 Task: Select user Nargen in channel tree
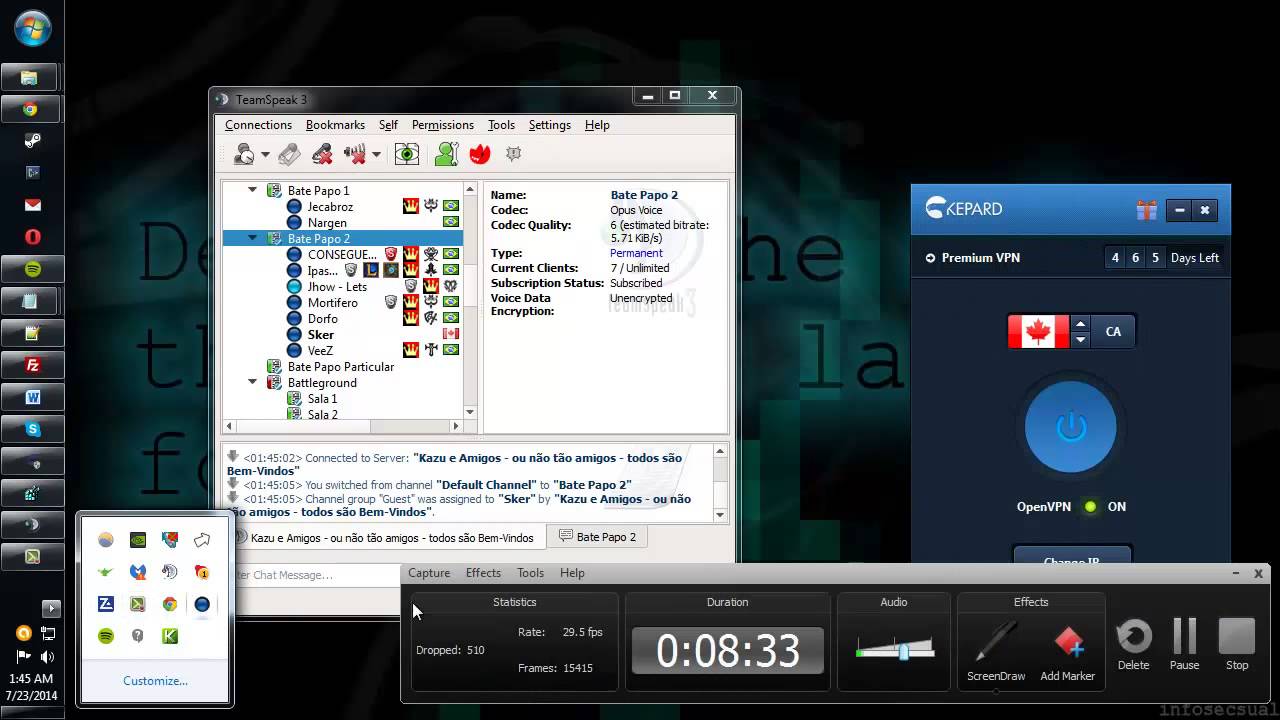(327, 223)
